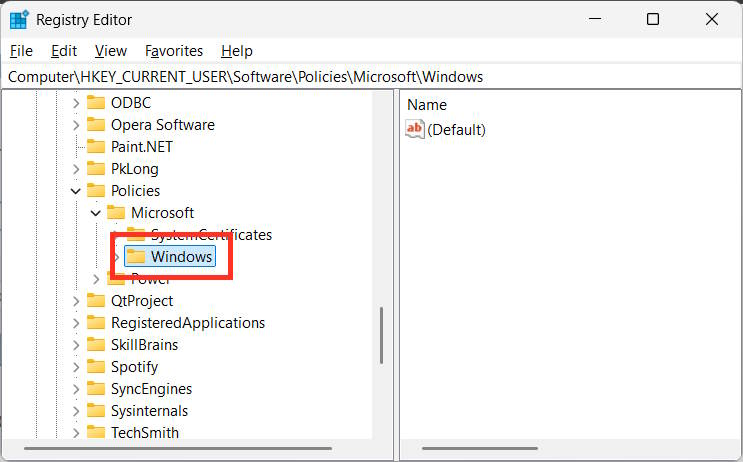Expand the SyncEngines key
The image size is (743, 462).
(76, 389)
